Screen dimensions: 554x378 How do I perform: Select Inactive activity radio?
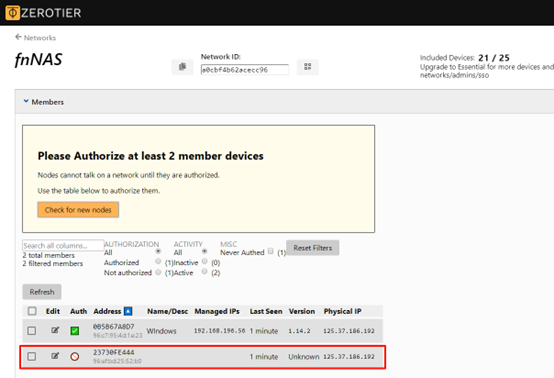click(204, 261)
